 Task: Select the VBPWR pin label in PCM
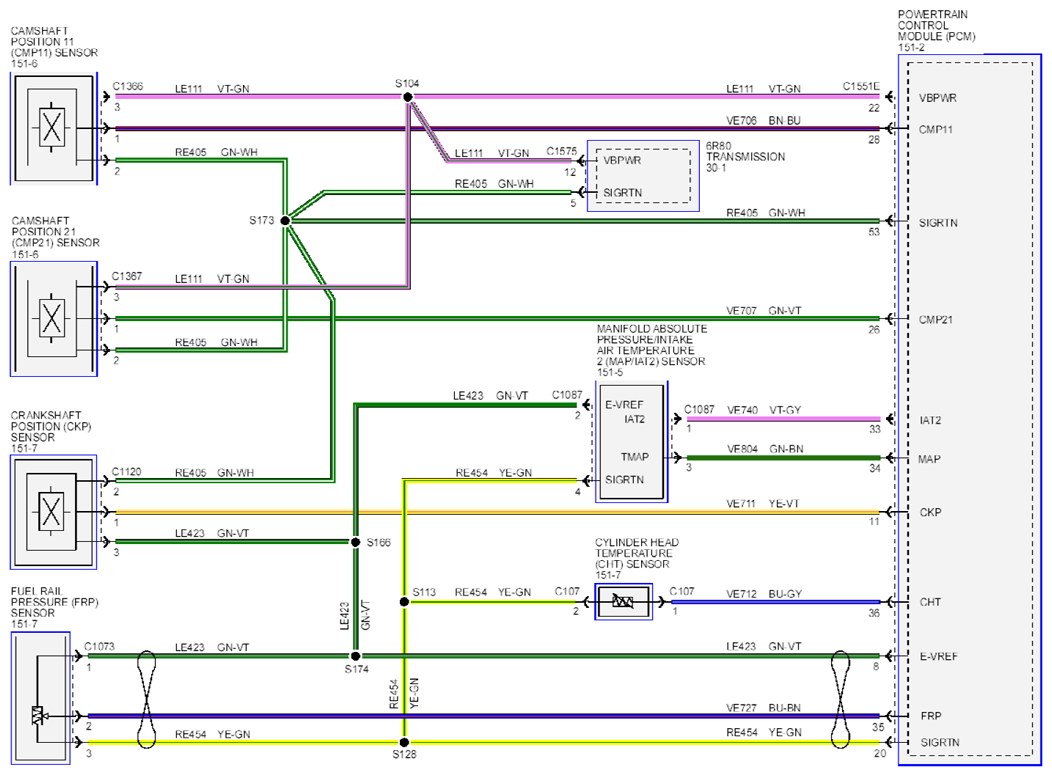938,98
